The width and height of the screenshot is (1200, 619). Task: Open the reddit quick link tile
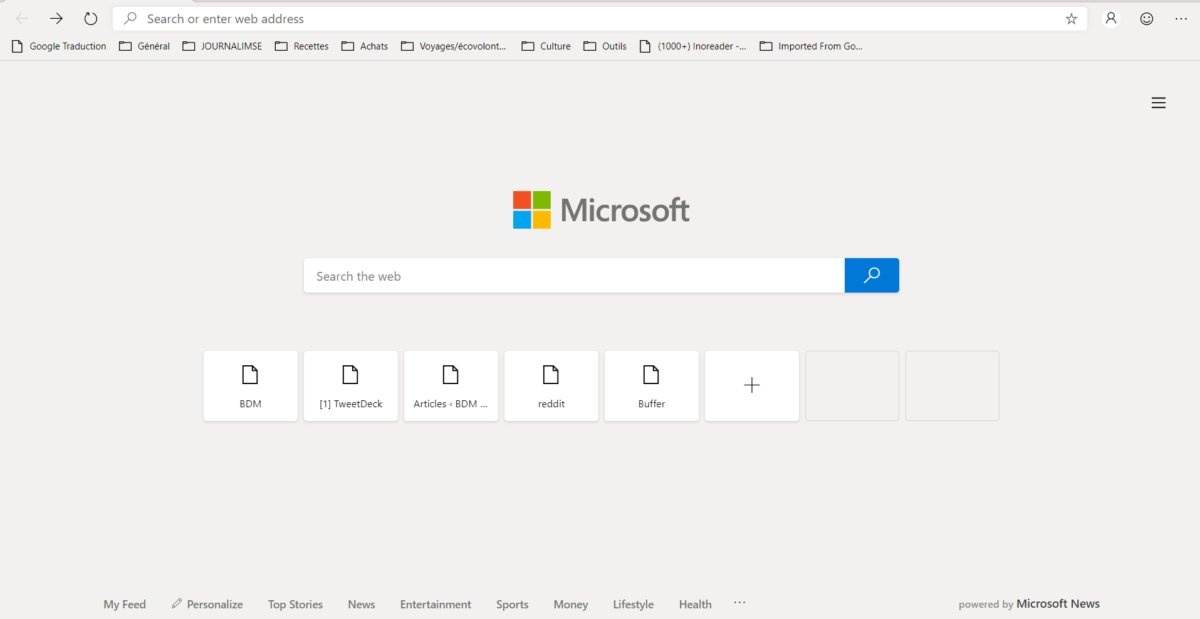pyautogui.click(x=551, y=385)
